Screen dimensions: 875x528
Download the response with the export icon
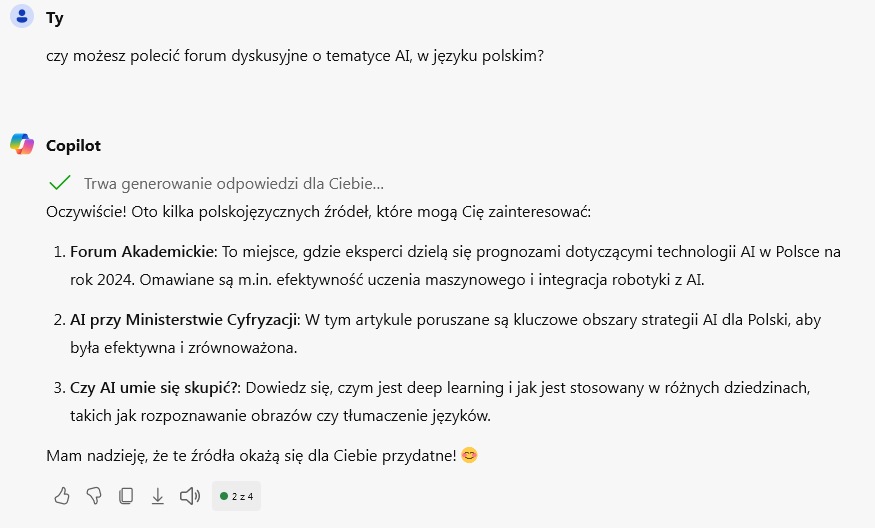[x=157, y=496]
